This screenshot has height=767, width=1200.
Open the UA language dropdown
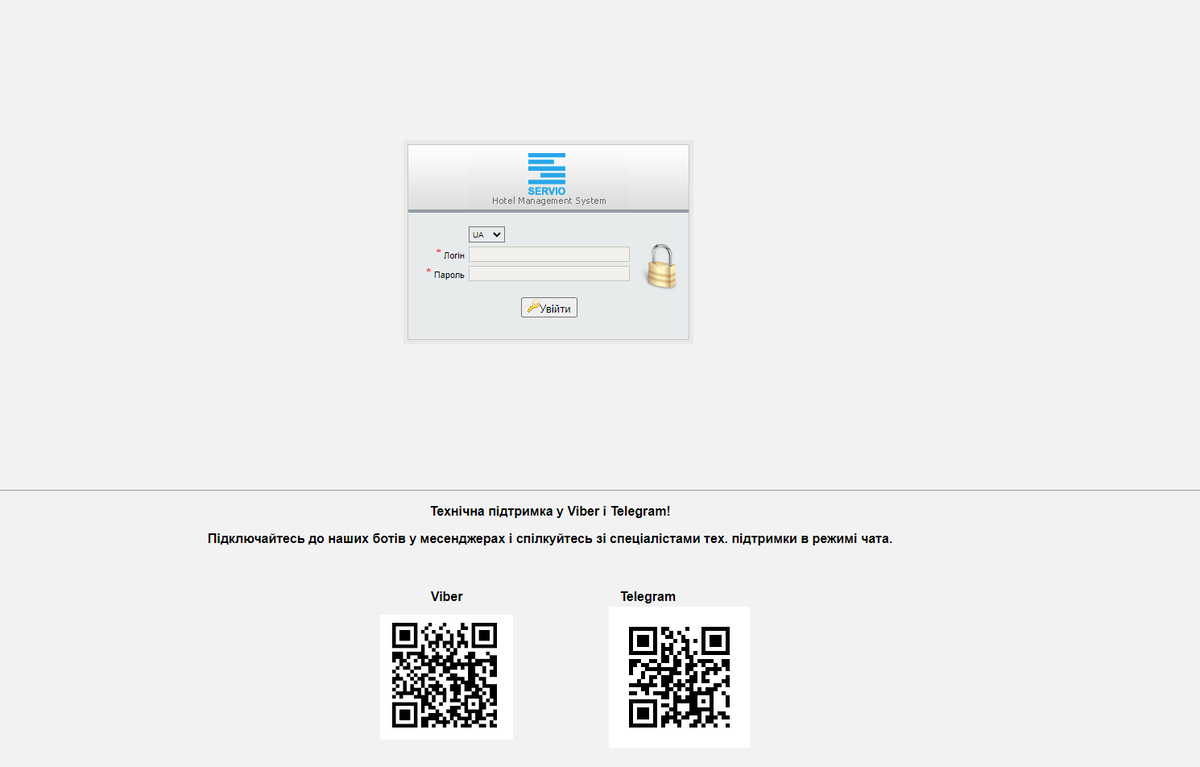(x=486, y=234)
